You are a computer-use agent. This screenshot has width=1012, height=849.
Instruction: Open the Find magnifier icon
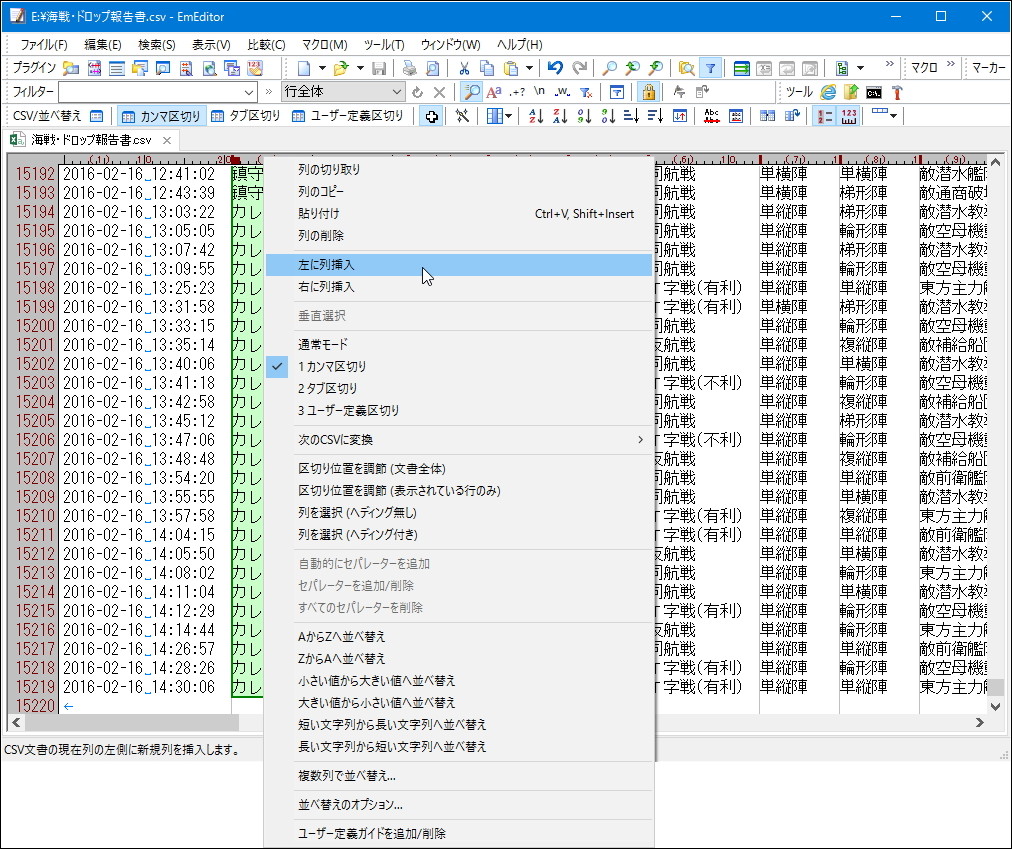(x=609, y=68)
